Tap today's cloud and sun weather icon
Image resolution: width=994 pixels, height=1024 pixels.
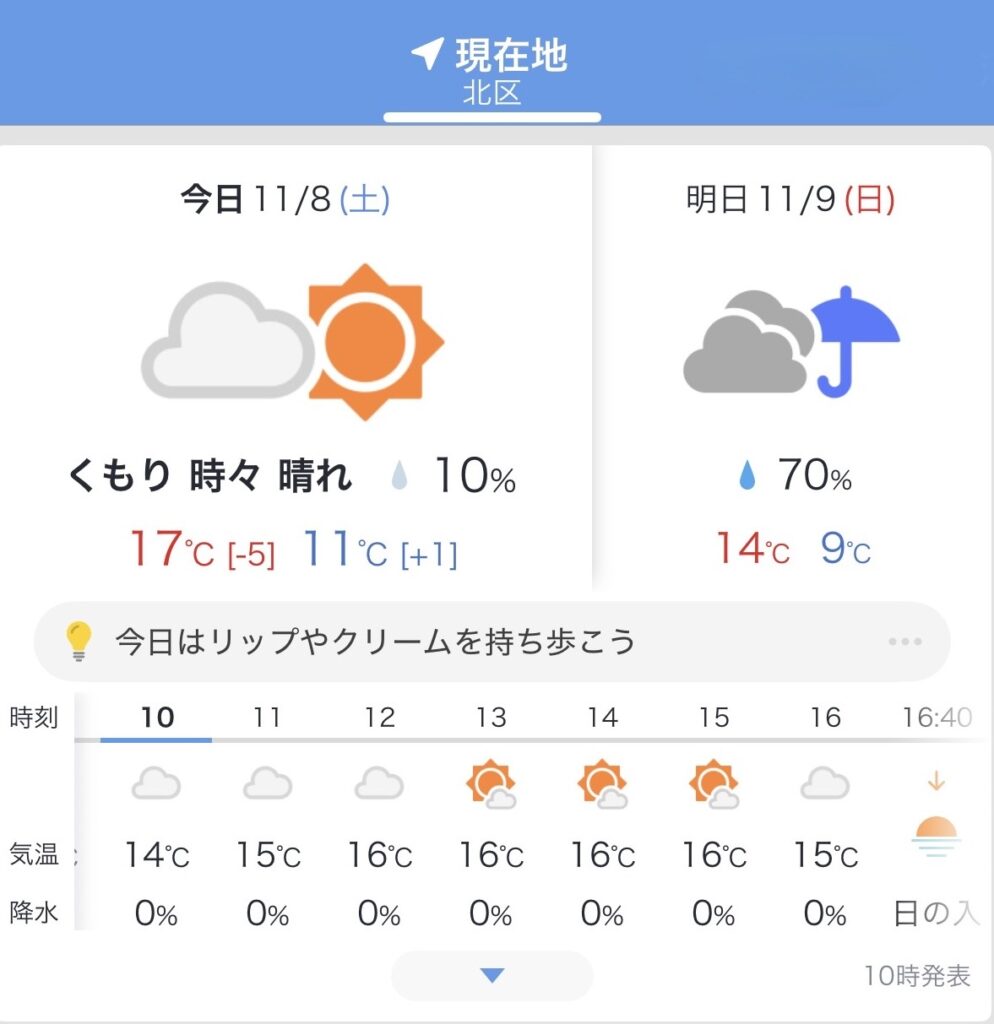click(x=292, y=342)
